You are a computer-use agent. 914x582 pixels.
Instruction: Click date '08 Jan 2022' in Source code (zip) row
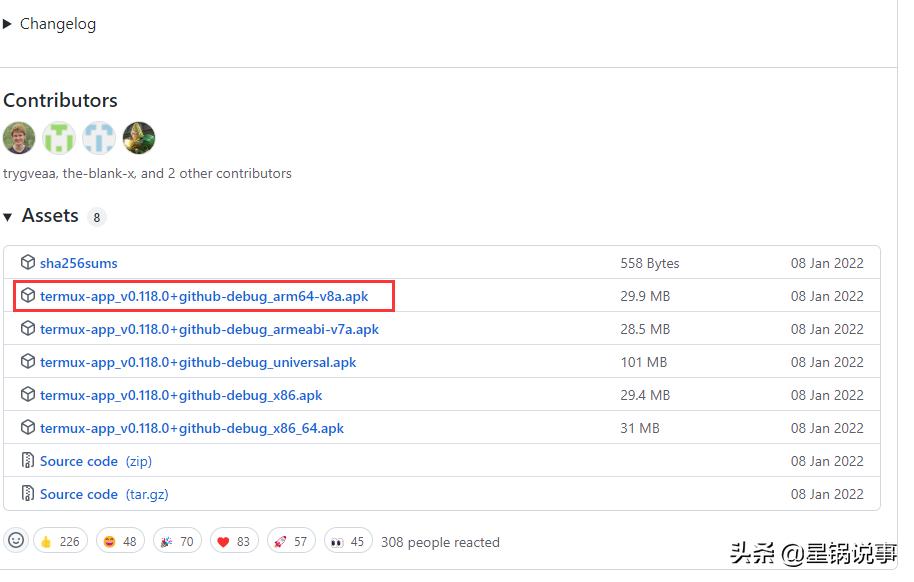827,461
